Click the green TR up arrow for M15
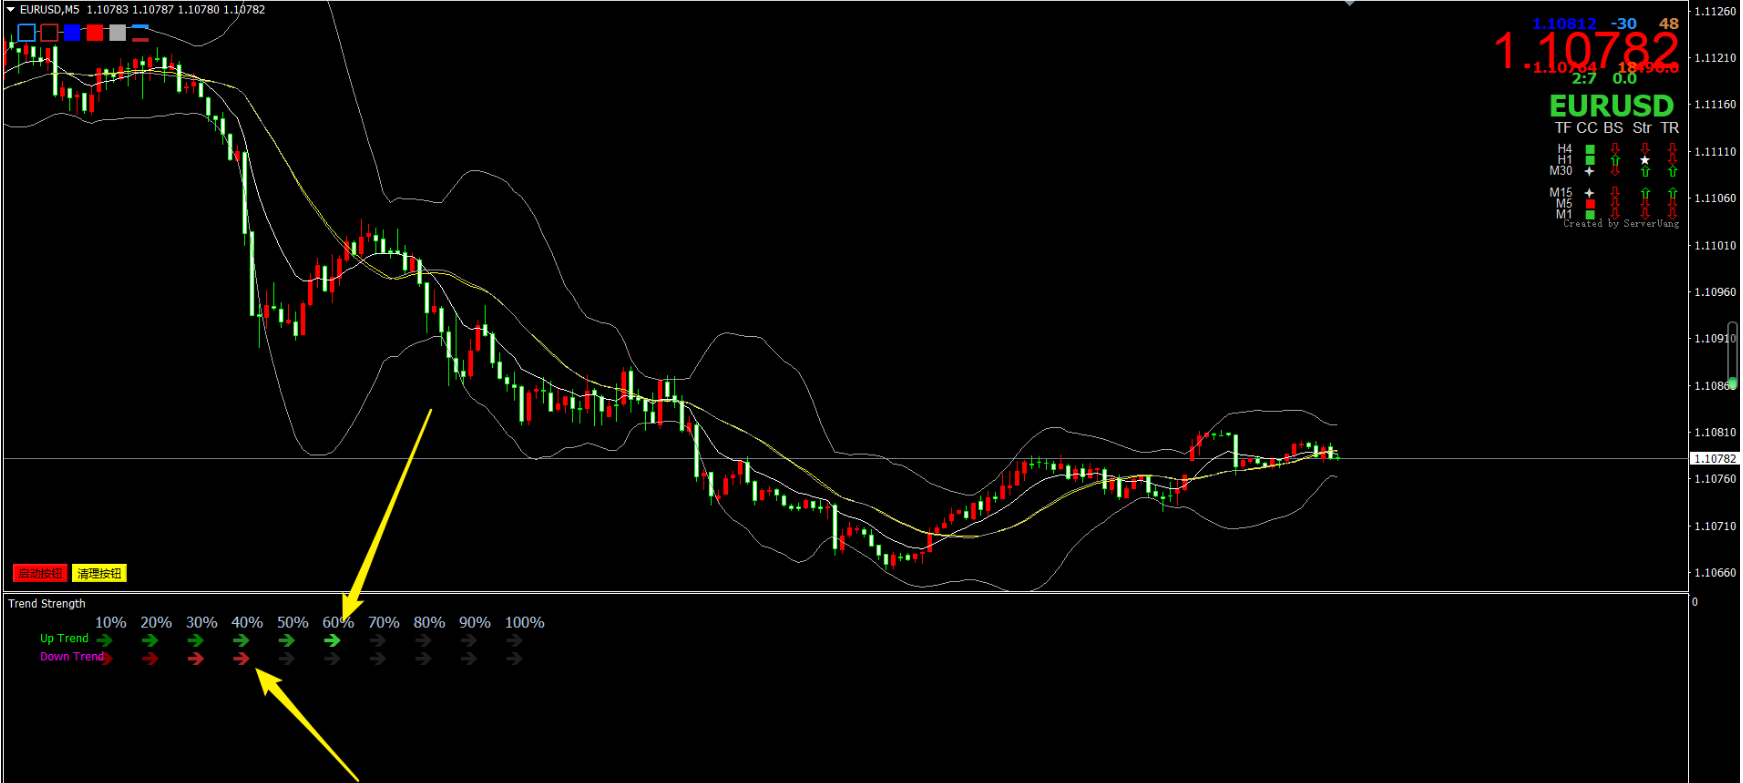Image resolution: width=1743 pixels, height=783 pixels. pos(1672,193)
